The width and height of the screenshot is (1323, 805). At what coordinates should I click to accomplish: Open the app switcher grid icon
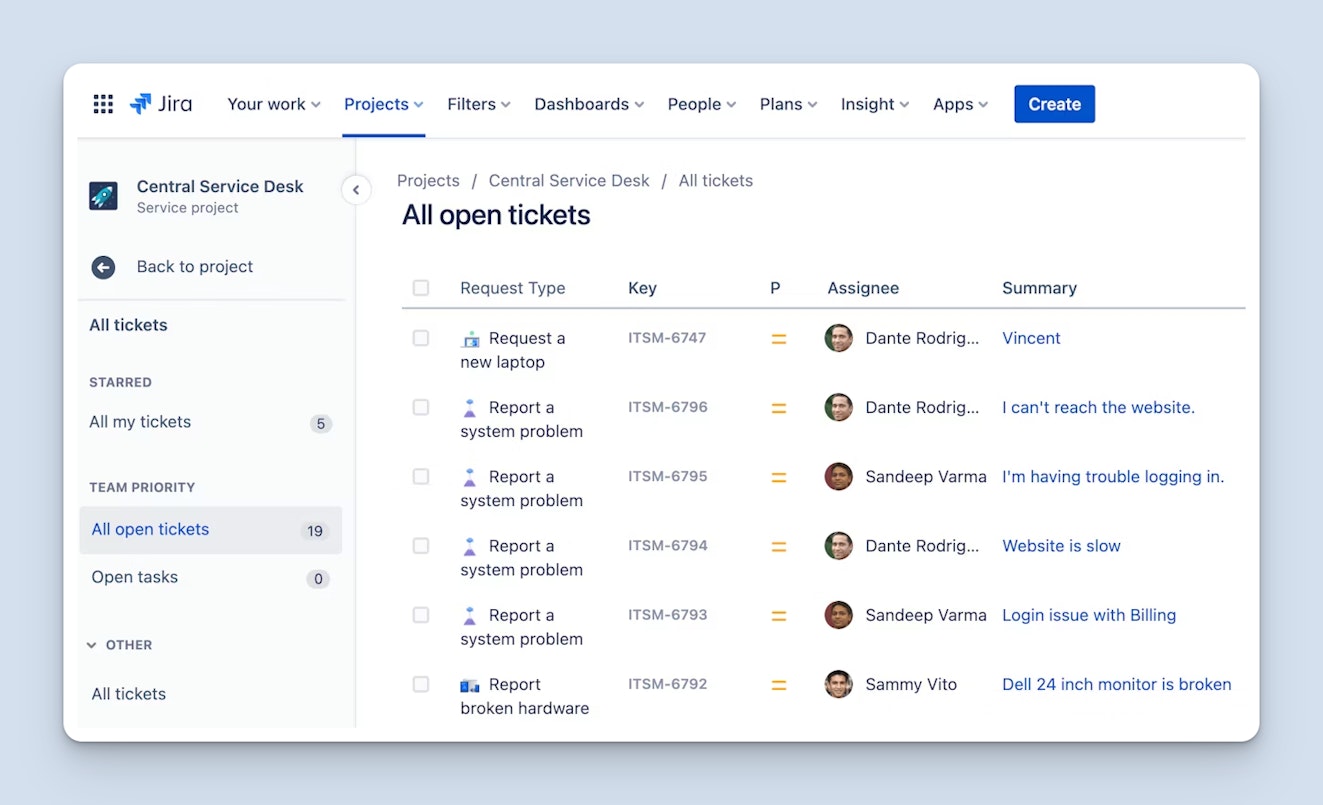103,104
